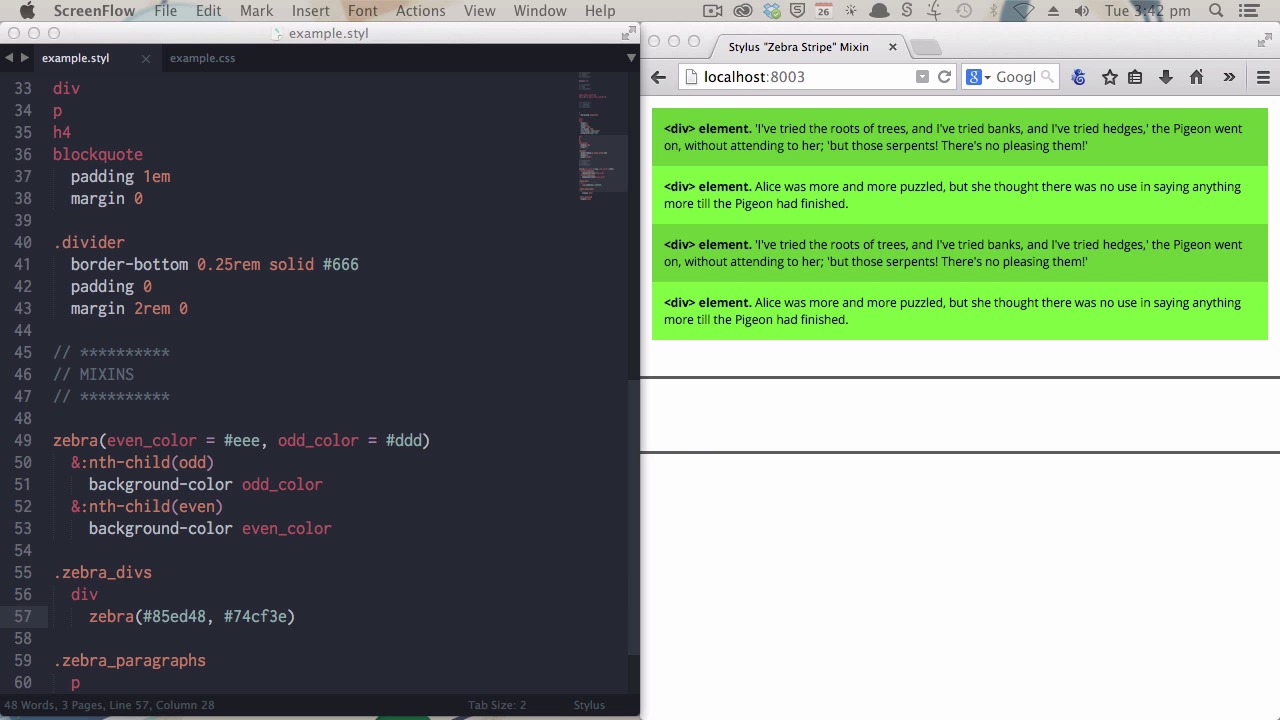
Task: Open Notification Center list icon
Action: click(1248, 11)
